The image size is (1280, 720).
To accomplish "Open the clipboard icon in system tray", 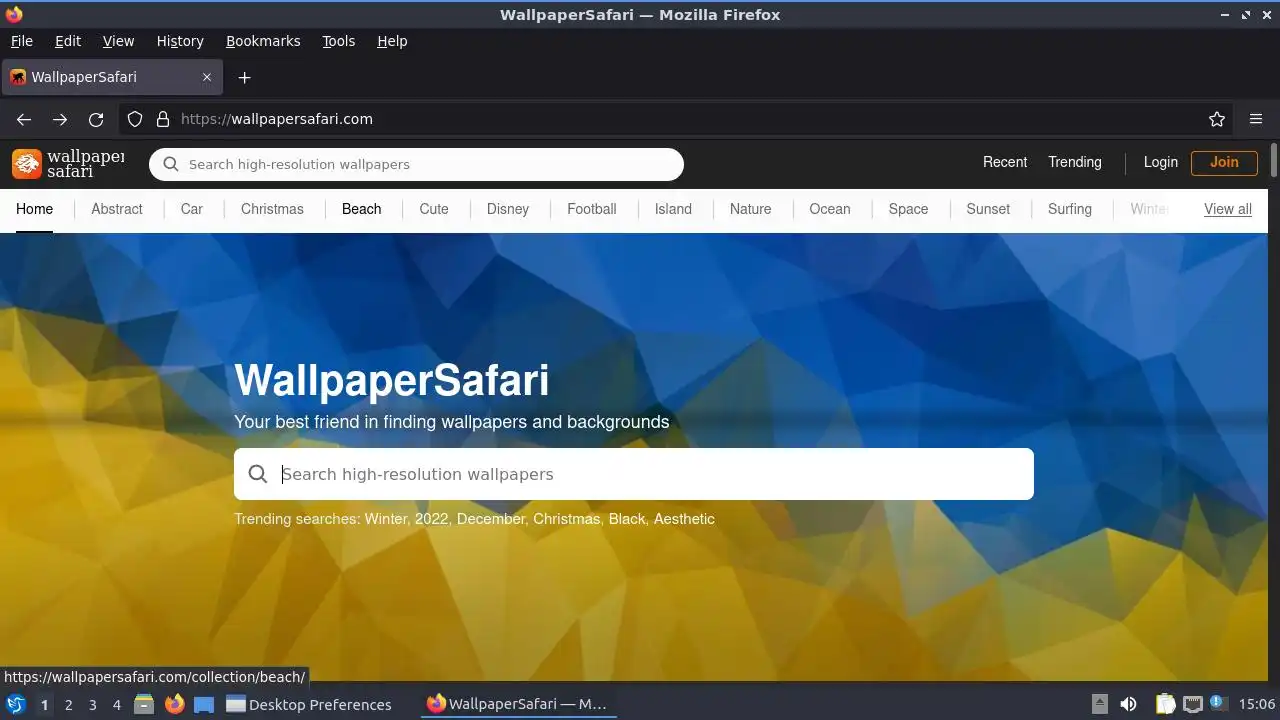I will (x=1165, y=704).
